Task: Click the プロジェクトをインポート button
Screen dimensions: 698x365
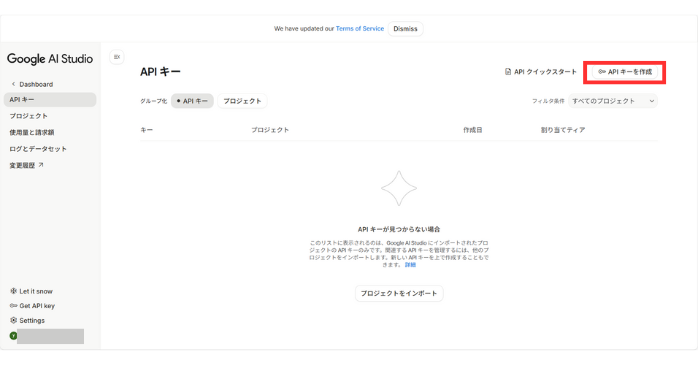Action: (399, 293)
